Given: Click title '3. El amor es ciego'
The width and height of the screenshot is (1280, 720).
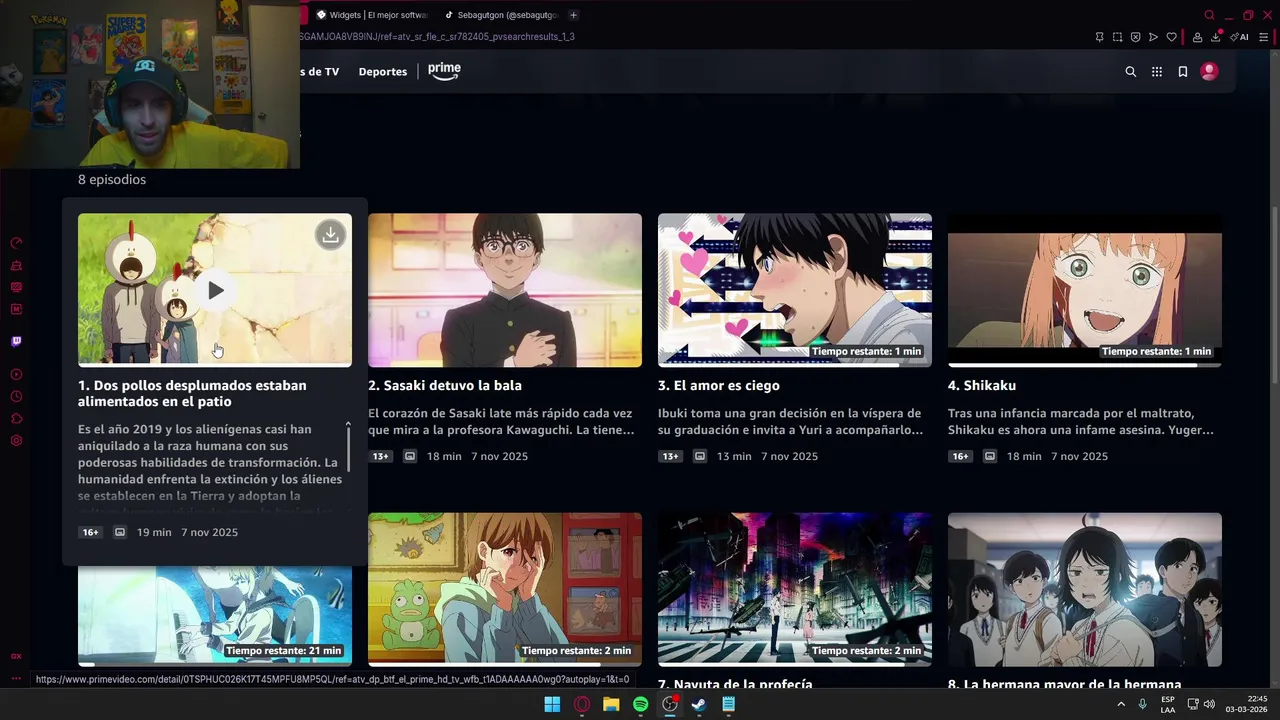Looking at the screenshot, I should [x=719, y=385].
